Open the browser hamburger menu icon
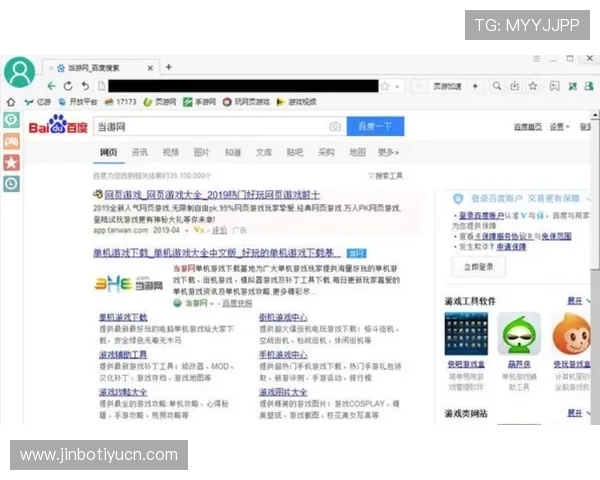600x480 pixels. click(x=536, y=59)
